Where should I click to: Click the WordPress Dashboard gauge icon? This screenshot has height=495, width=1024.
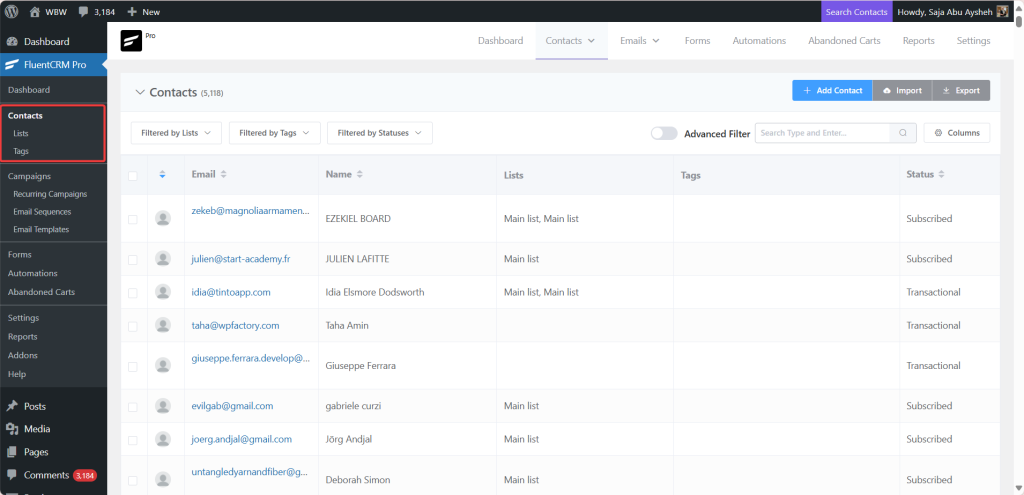pyautogui.click(x=12, y=42)
